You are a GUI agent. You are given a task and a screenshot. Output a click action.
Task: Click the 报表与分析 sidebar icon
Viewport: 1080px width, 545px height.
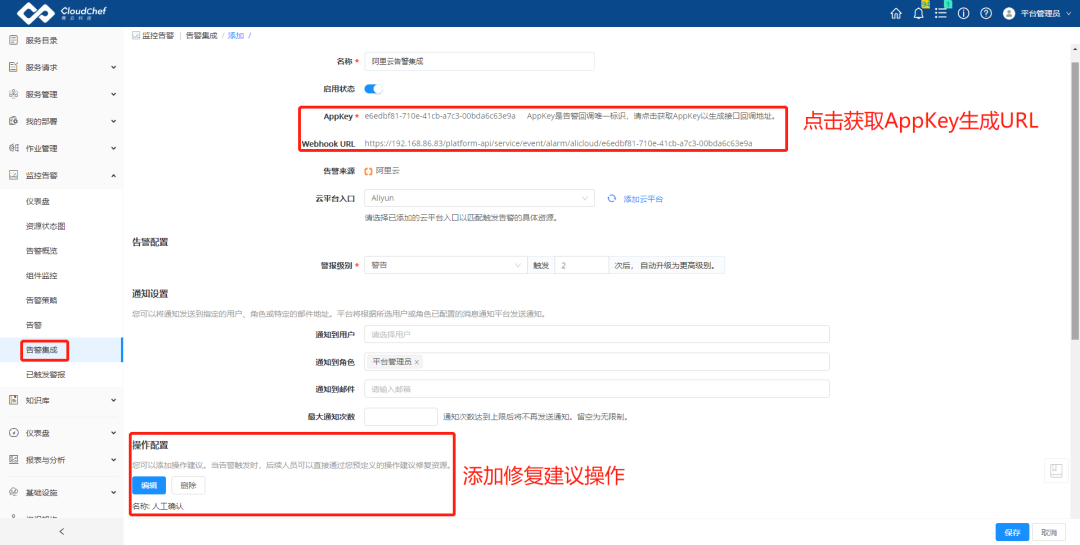tap(12, 460)
